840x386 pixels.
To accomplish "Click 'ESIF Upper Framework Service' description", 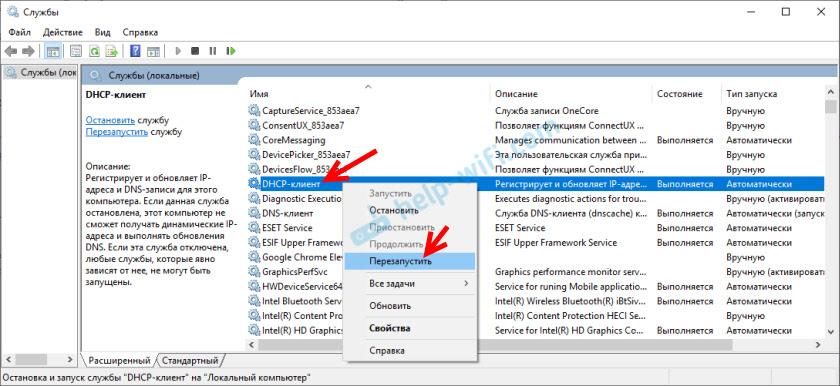I will 556,243.
